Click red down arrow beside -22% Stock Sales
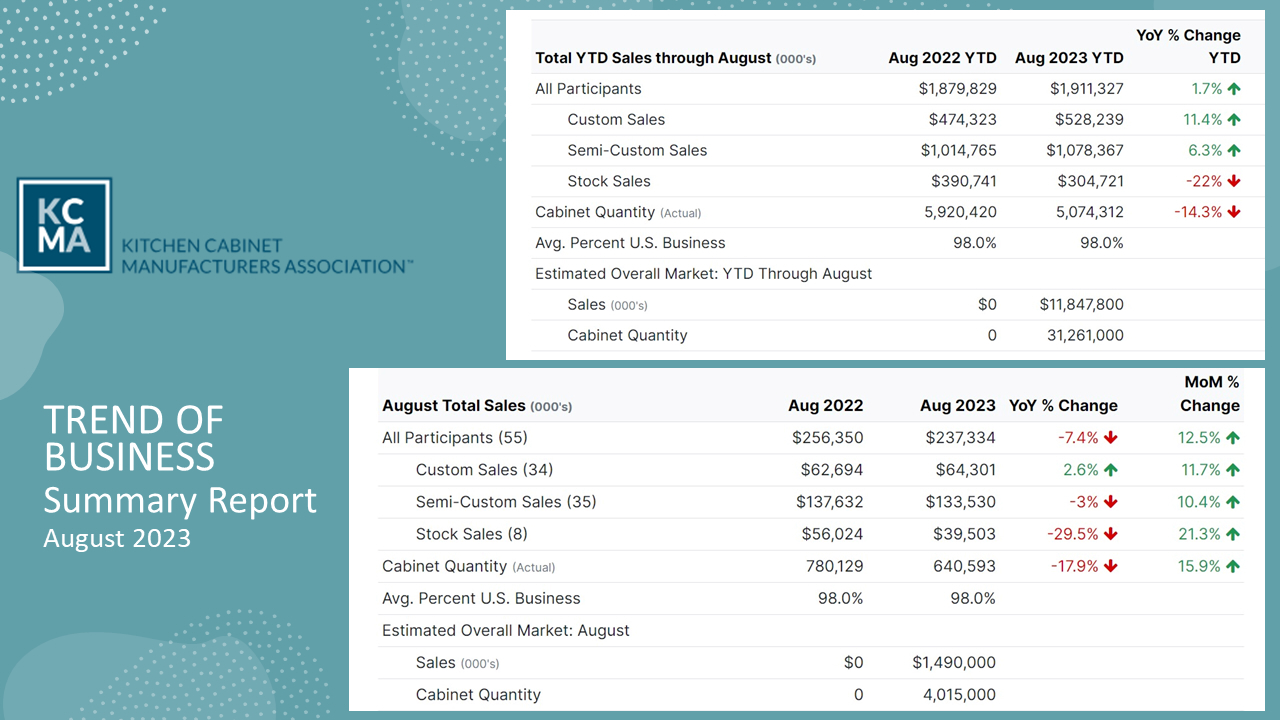1280x720 pixels. coord(1234,181)
